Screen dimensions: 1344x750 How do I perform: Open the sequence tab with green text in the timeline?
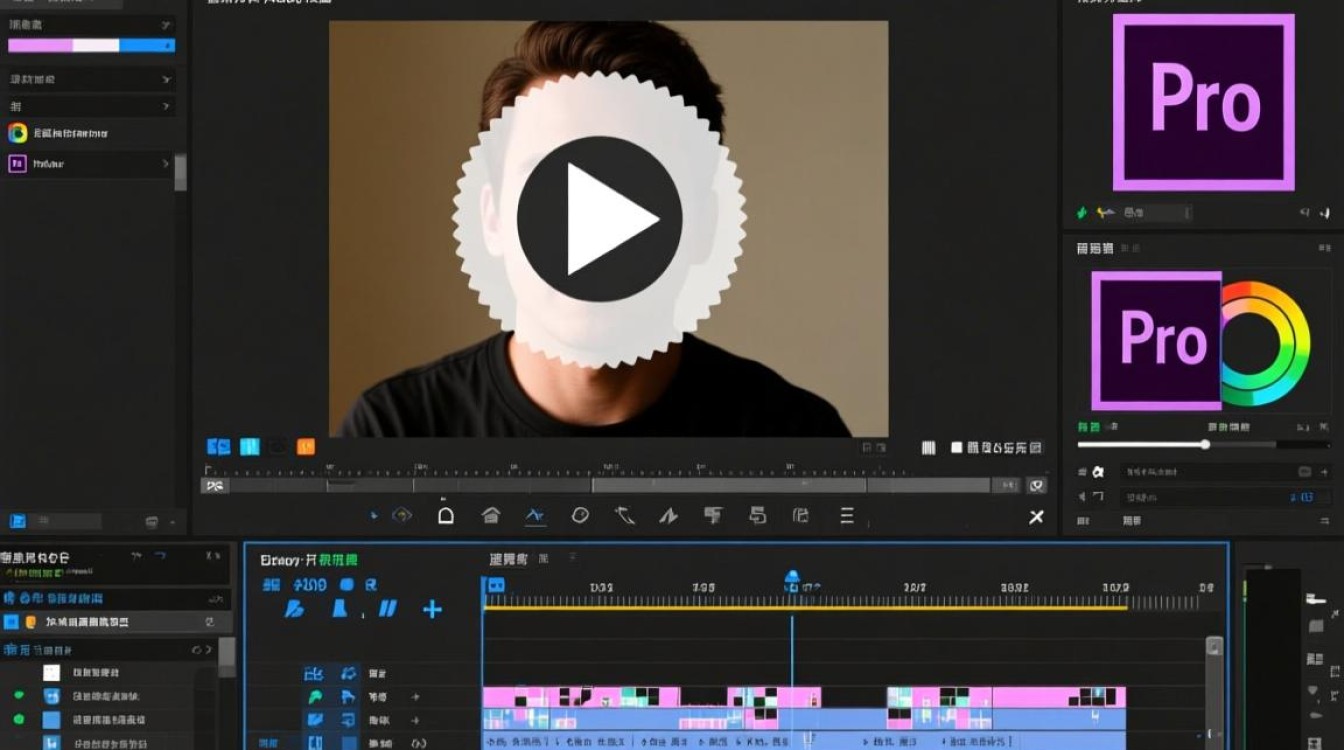309,560
